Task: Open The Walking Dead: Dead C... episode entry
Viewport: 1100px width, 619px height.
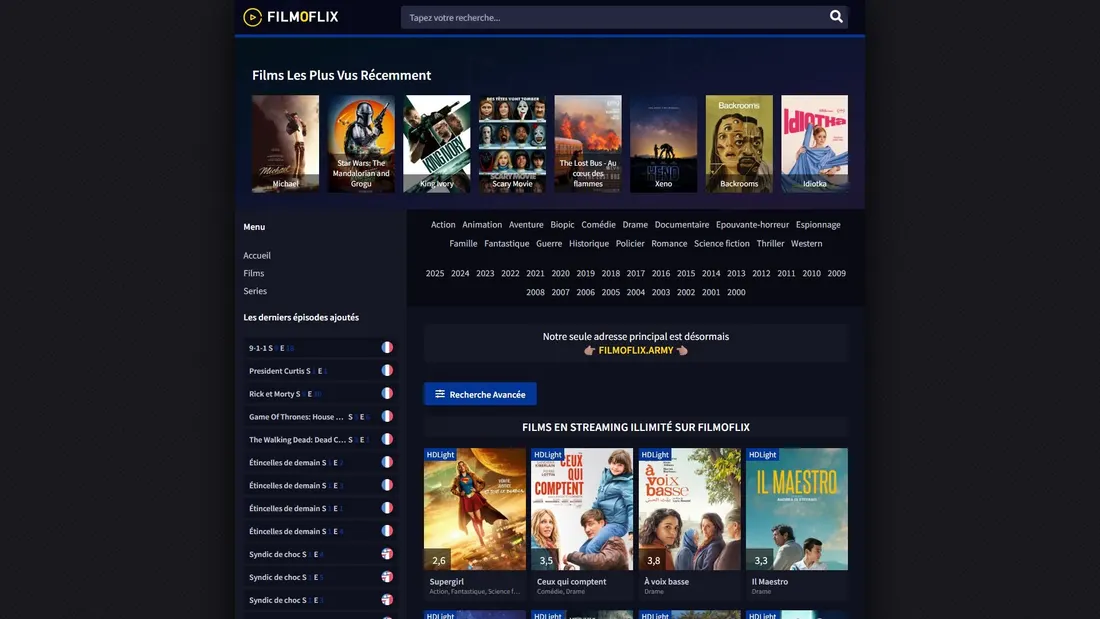Action: pyautogui.click(x=320, y=439)
